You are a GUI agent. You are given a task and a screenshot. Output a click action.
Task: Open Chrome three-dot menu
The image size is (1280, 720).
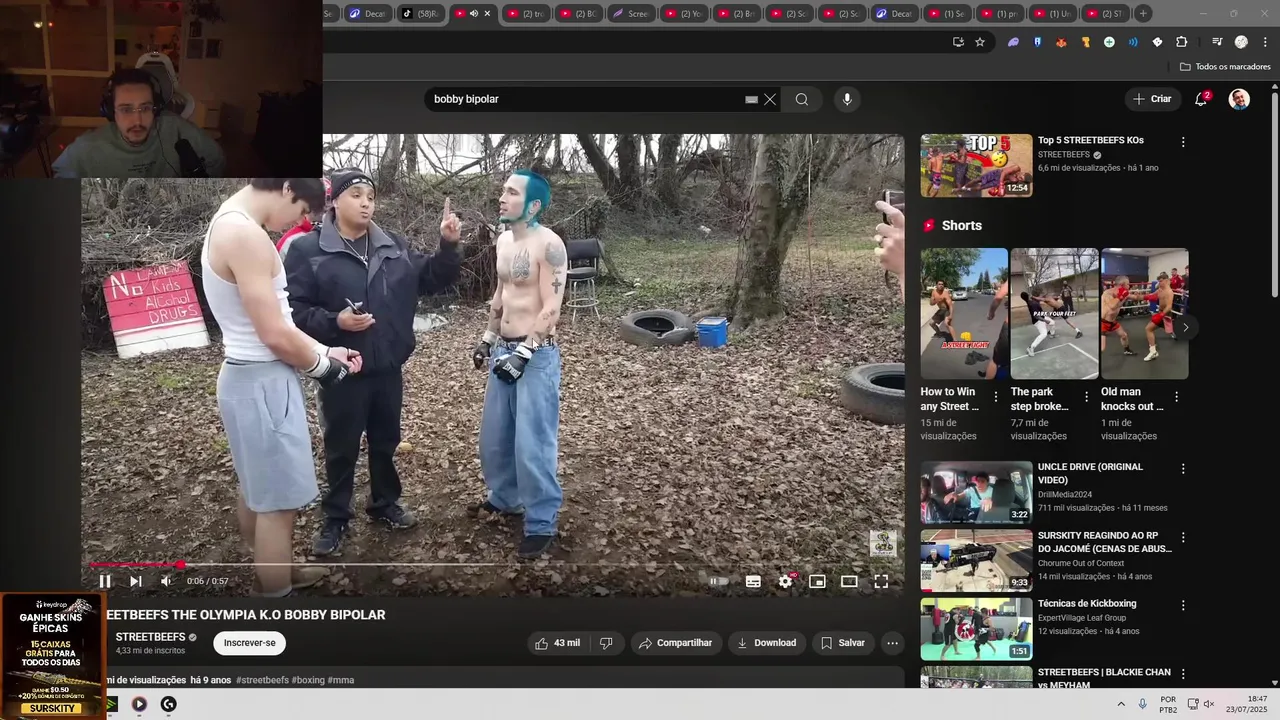click(1264, 42)
